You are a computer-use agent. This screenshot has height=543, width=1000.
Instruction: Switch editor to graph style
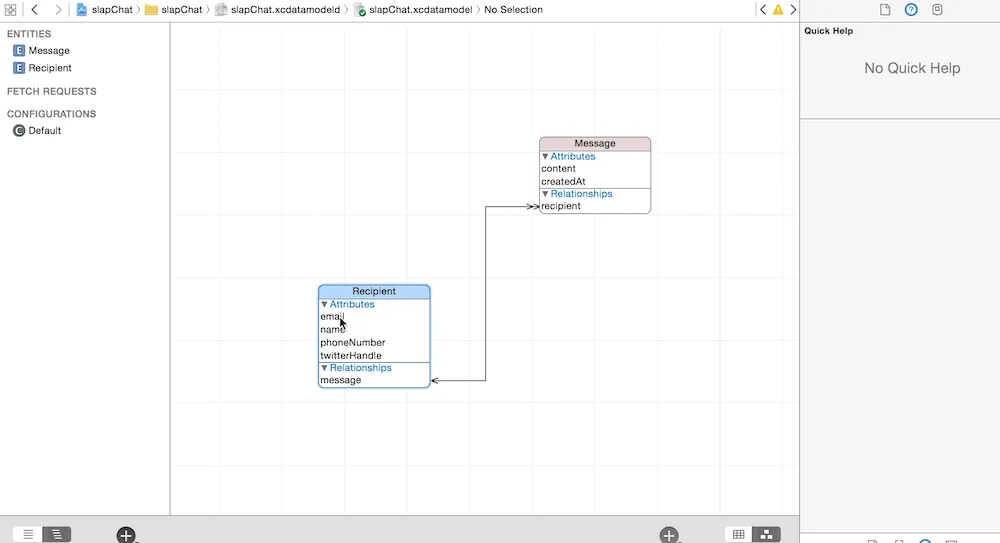pyautogui.click(x=767, y=535)
